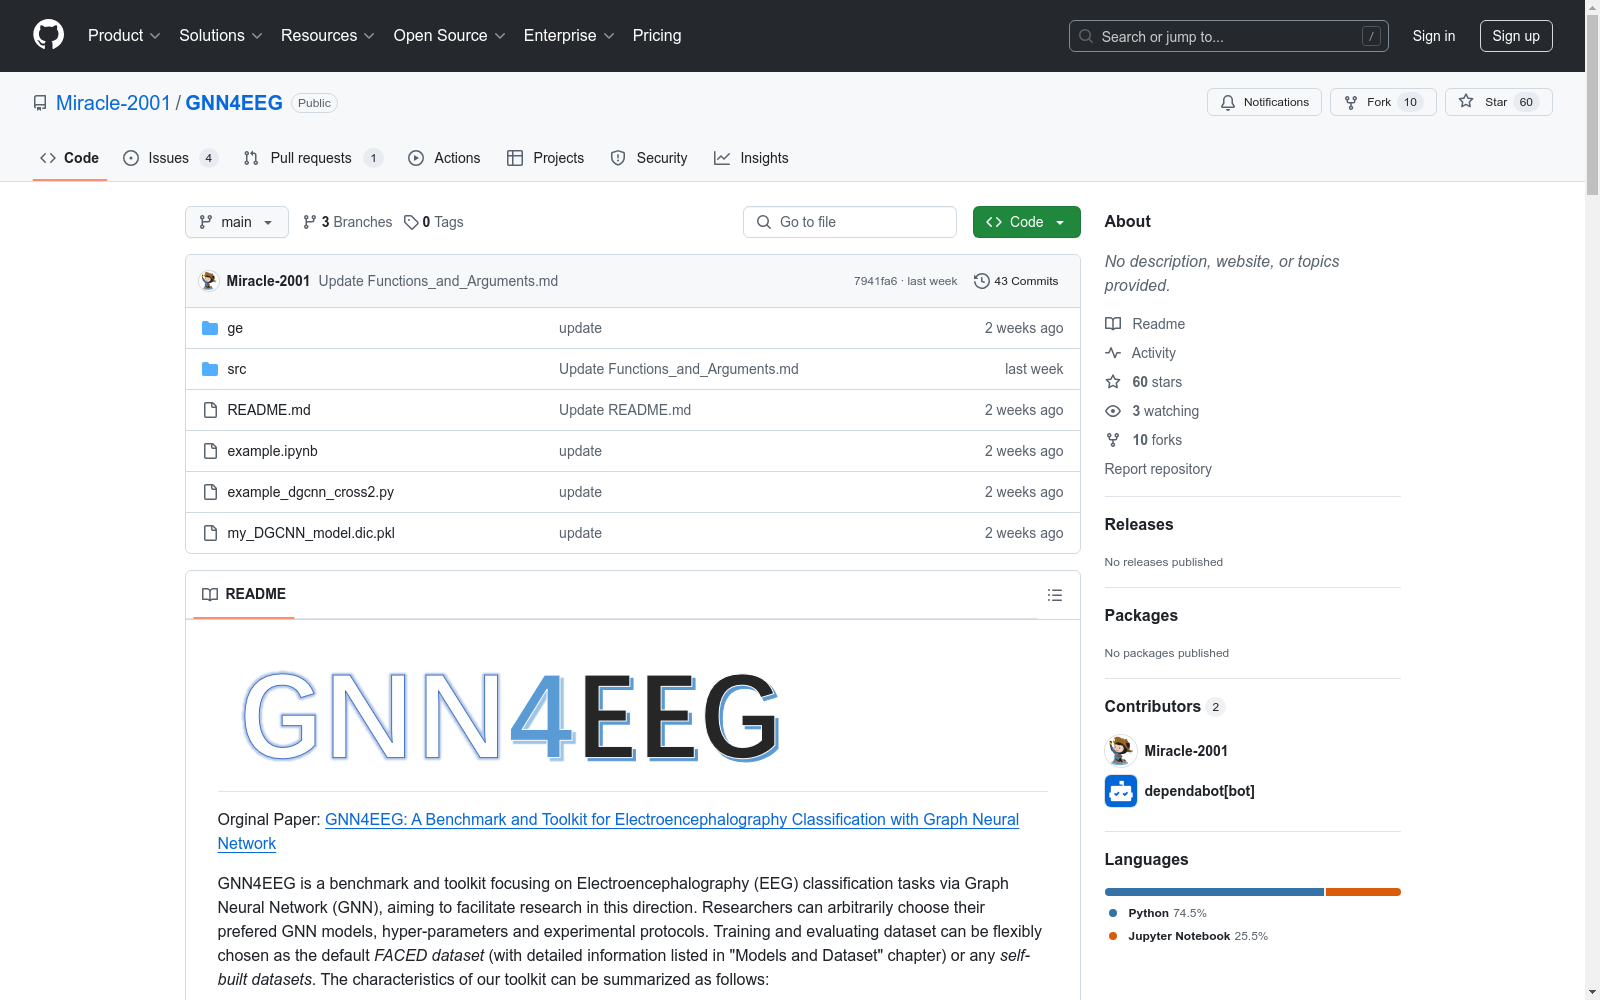Click the search magnifier icon in header
Image resolution: width=1600 pixels, height=1000 pixels.
(1086, 36)
